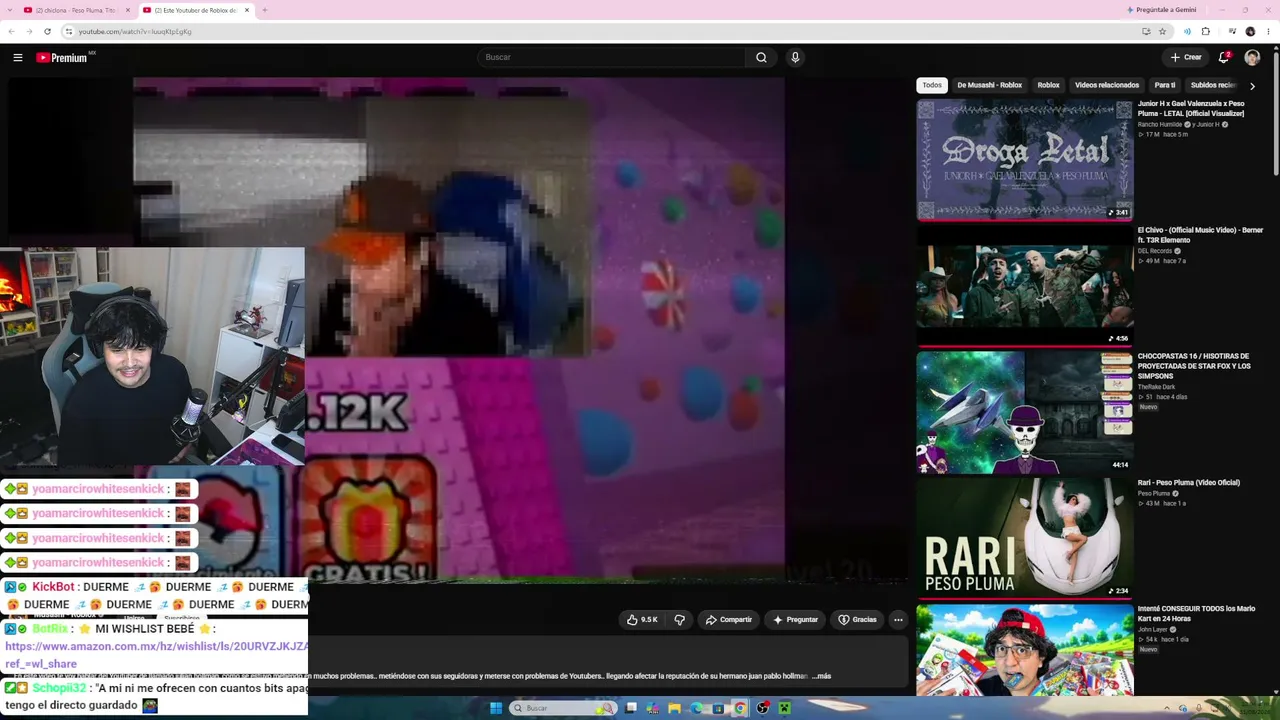Select the 'De Musashi - Roblox' chip
Viewport: 1280px width, 720px height.
coord(990,85)
